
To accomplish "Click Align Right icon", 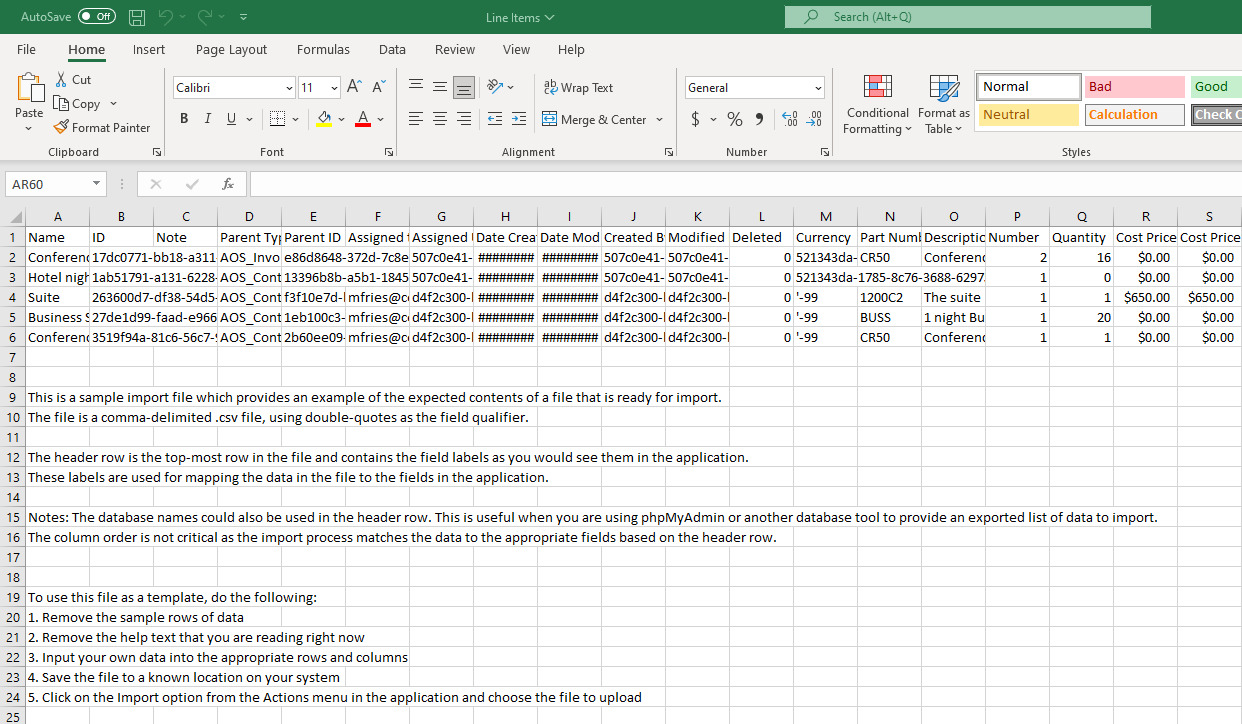I will click(464, 119).
